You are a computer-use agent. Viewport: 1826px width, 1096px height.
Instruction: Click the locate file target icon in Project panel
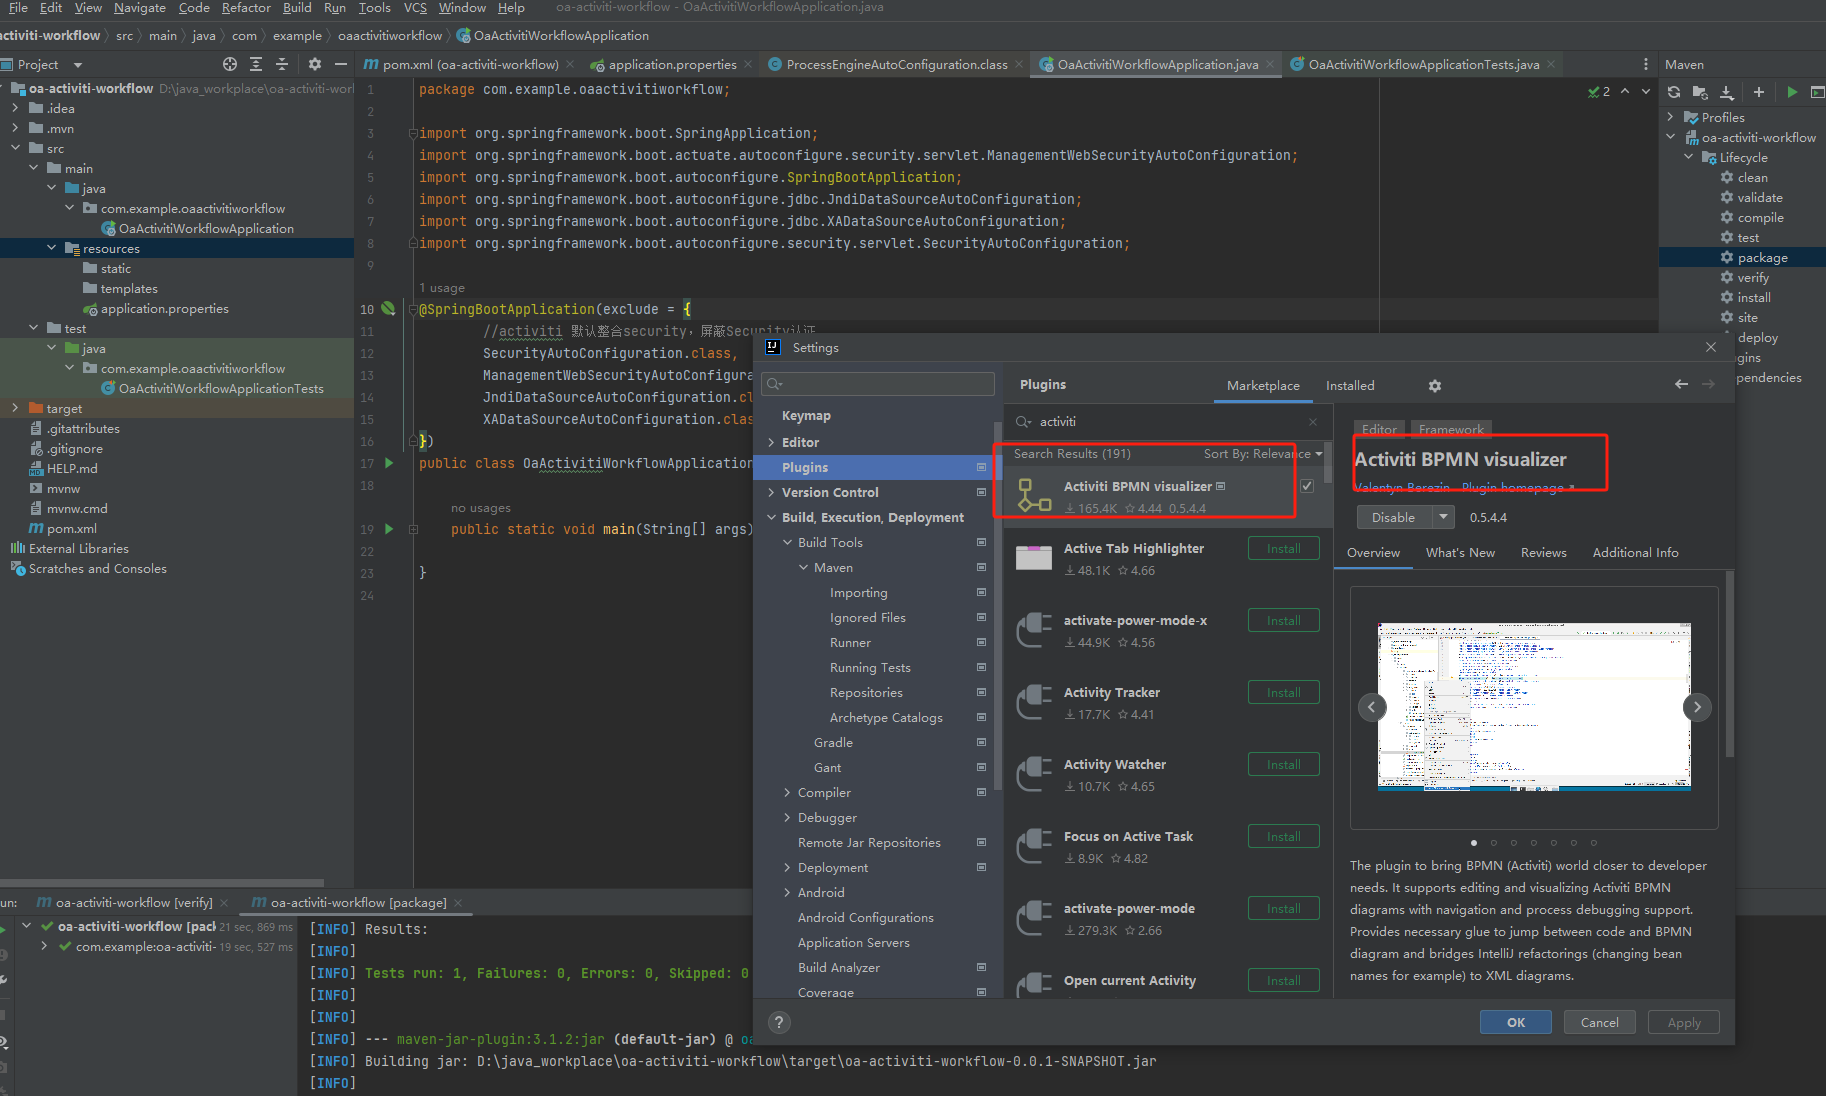tap(230, 64)
